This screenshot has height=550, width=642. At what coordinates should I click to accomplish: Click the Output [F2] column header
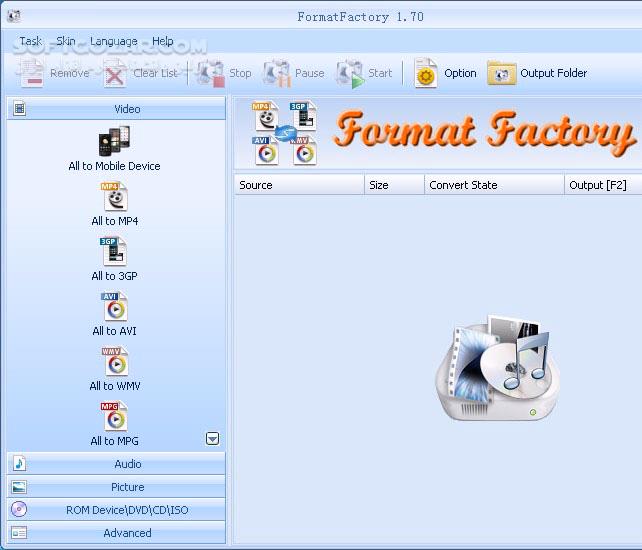point(603,185)
